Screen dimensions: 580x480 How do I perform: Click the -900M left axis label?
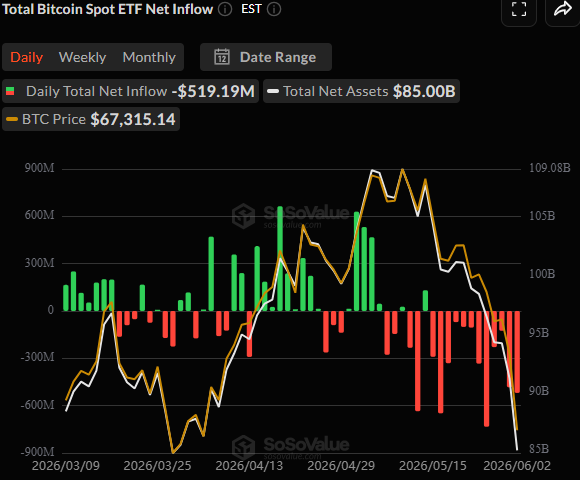click(37, 452)
